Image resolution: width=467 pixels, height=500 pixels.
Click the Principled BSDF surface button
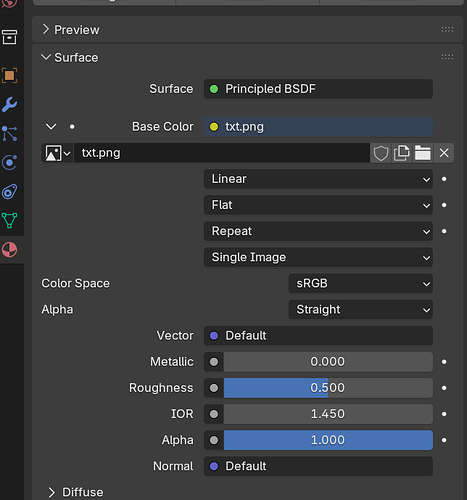(x=318, y=89)
